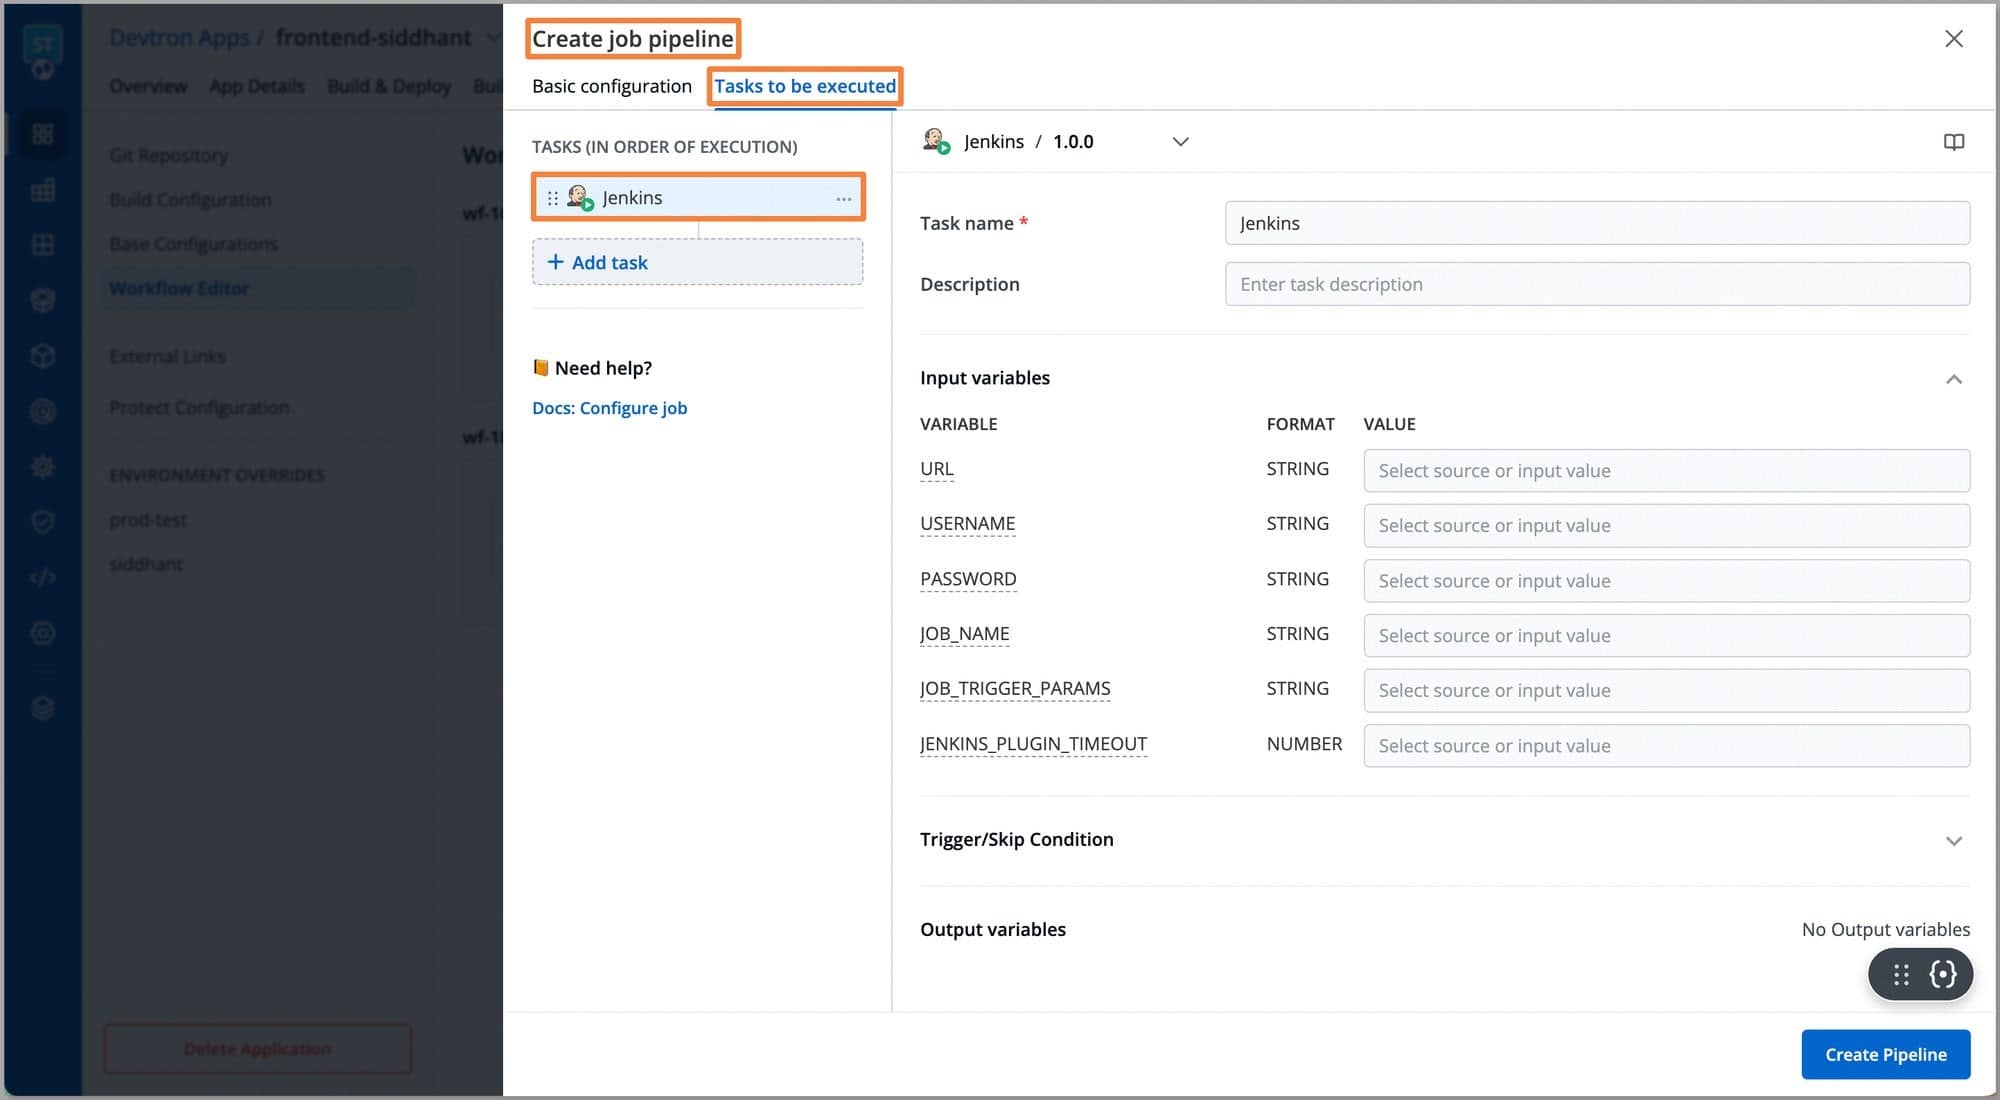Open Build Configuration in background sidebar
Viewport: 2000px width, 1100px height.
190,200
